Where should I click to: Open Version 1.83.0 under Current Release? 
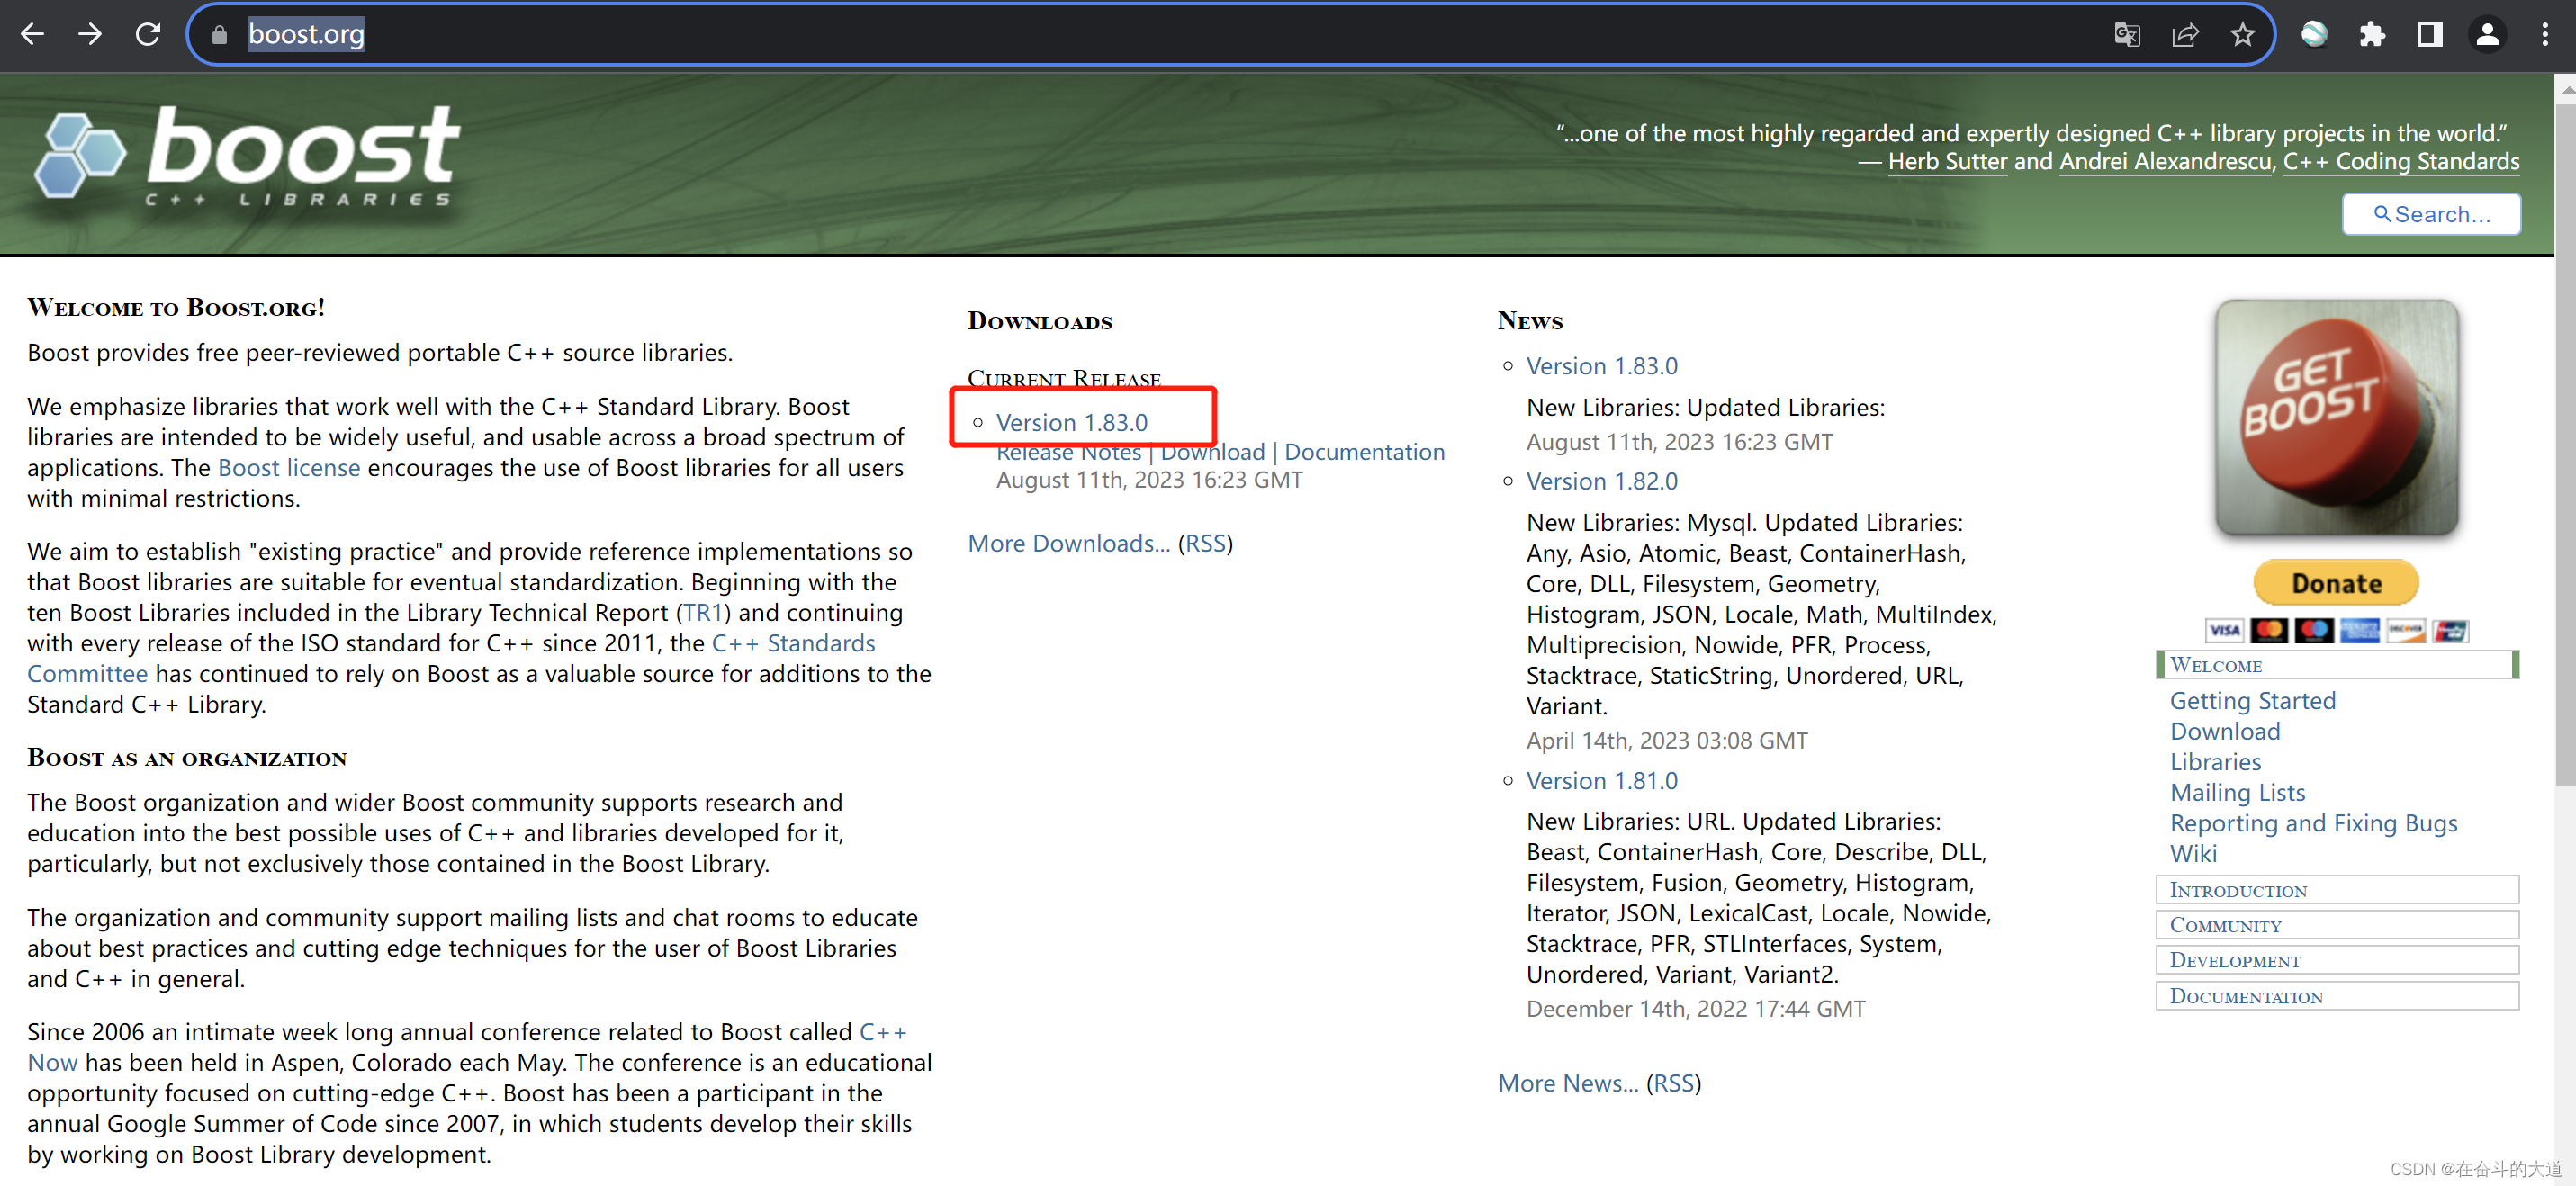click(x=1071, y=423)
